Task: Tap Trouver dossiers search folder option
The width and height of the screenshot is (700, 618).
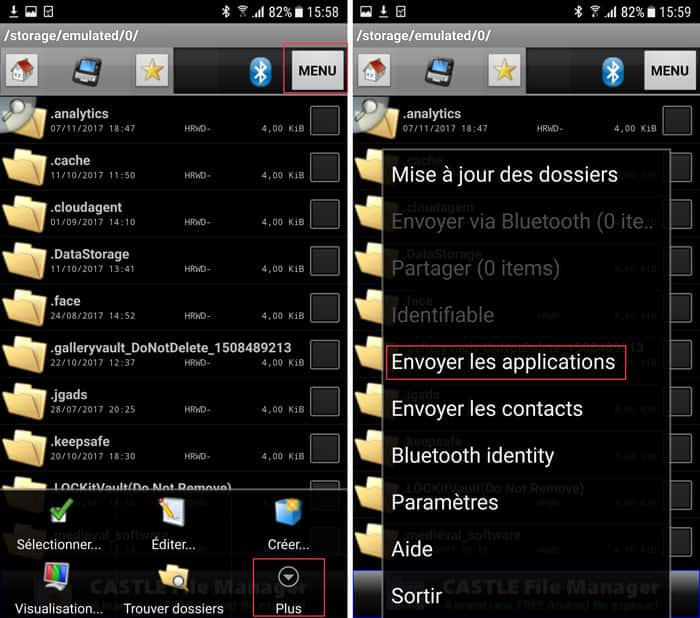Action: 173,589
